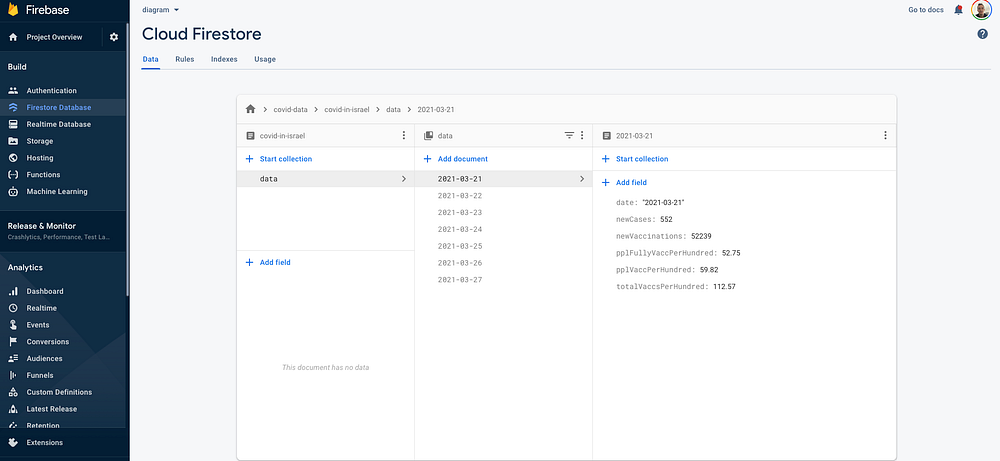
Task: Click covid-data in the breadcrumb
Action: [x=290, y=110]
